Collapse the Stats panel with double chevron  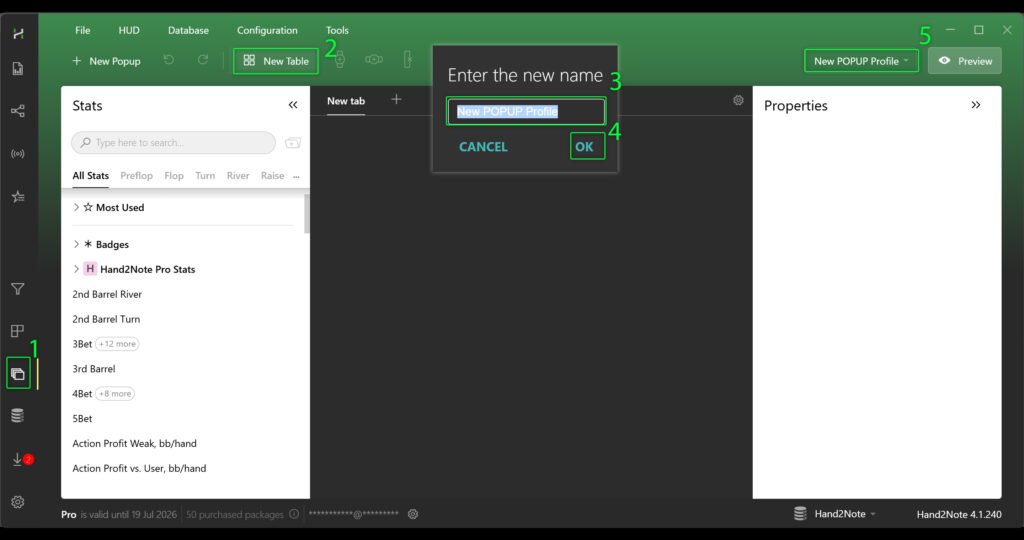[x=293, y=105]
